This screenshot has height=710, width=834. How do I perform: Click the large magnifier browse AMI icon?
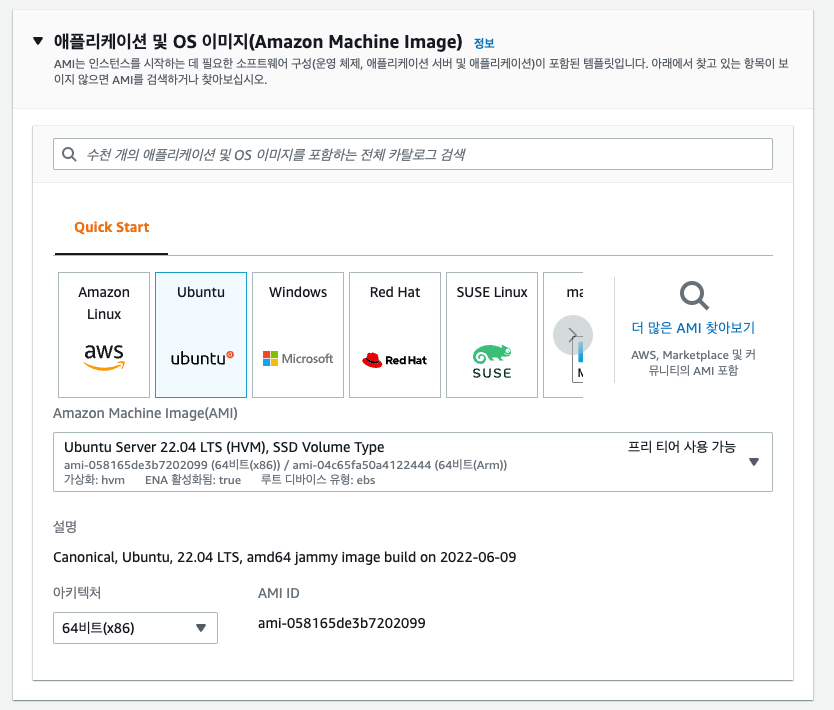[x=694, y=295]
